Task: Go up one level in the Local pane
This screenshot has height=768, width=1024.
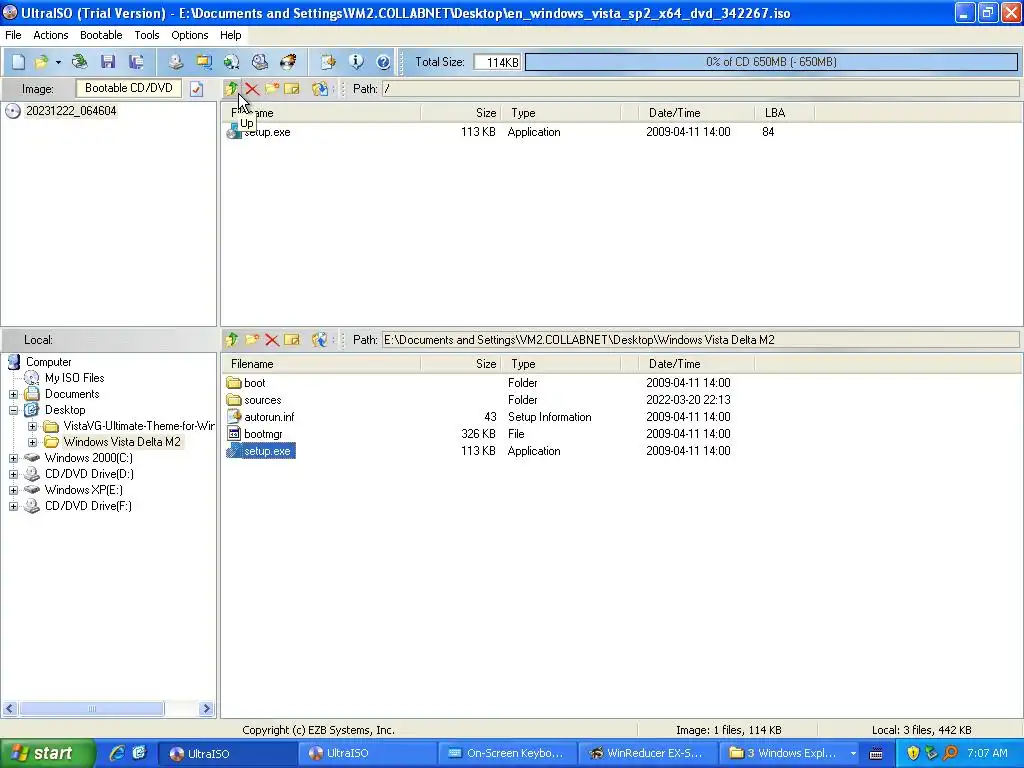Action: click(x=232, y=340)
